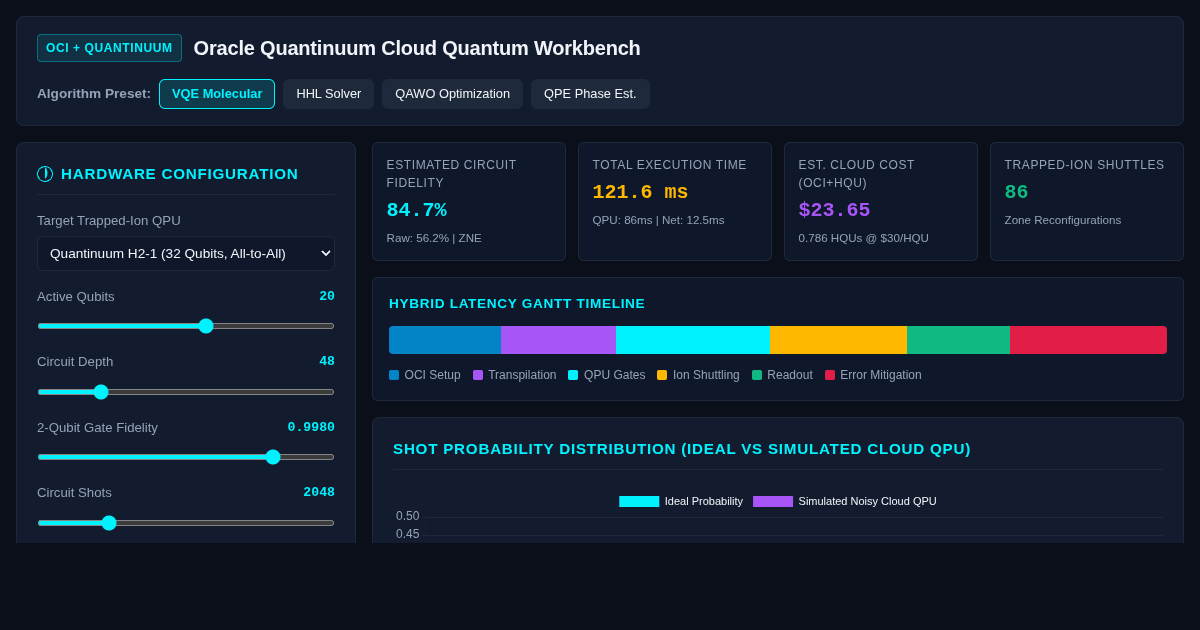Click the Ion Shuttling legend swatch
The height and width of the screenshot is (630, 1200).
point(662,375)
